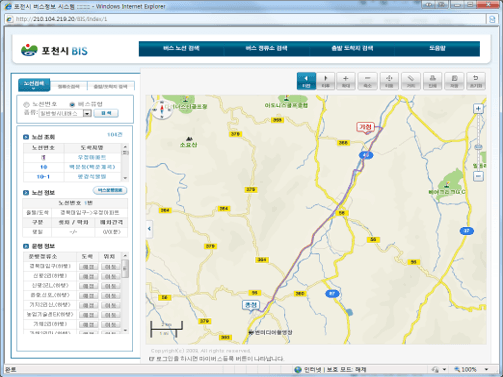Collapse the left panel with the arrow handle
Image resolution: width=503 pixels, height=377 pixels.
tap(149, 229)
